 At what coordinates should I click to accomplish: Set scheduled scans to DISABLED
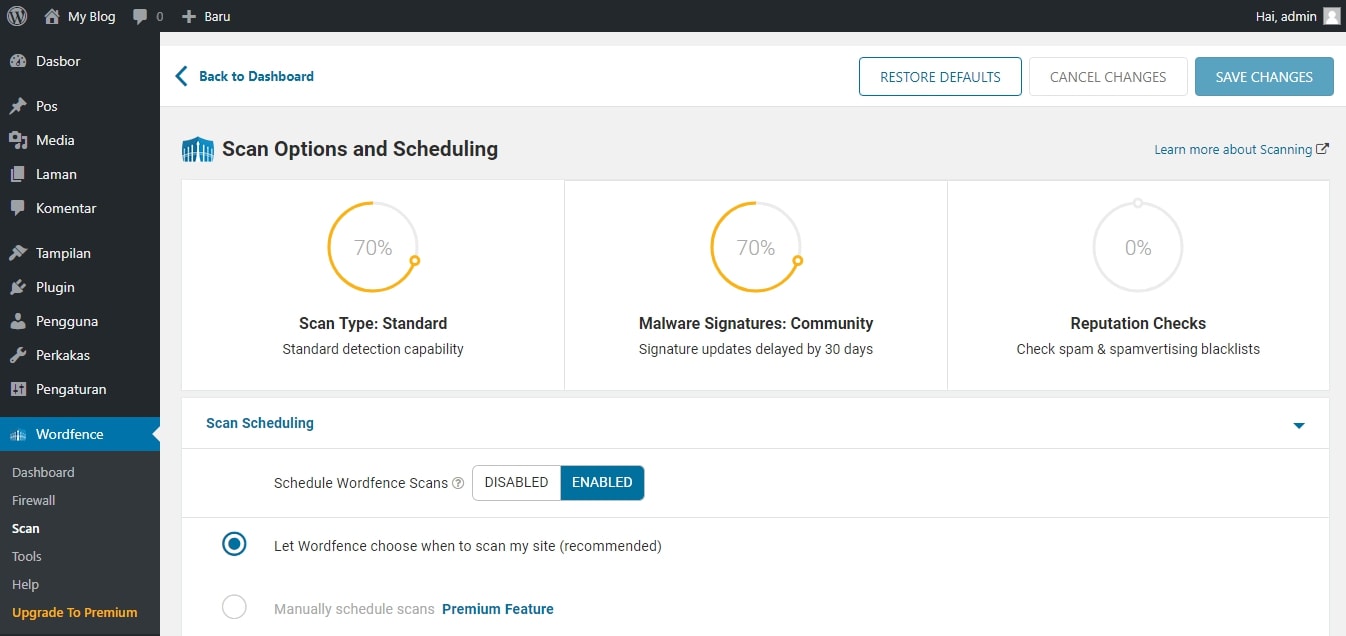[516, 482]
